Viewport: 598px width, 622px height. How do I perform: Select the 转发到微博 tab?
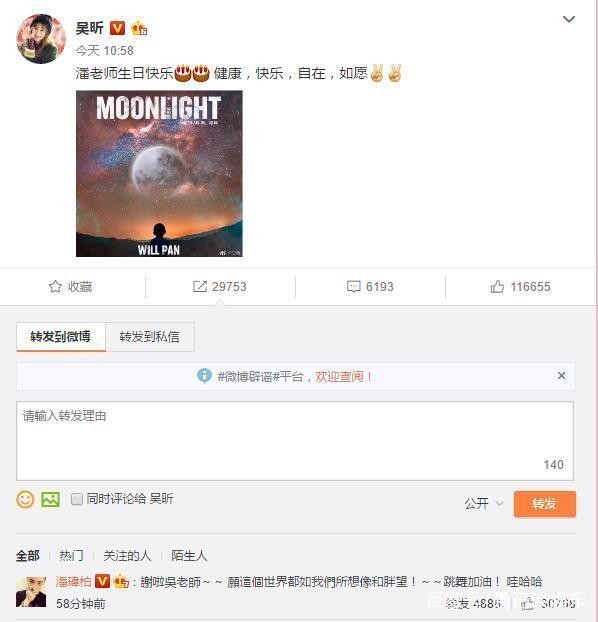click(x=61, y=337)
